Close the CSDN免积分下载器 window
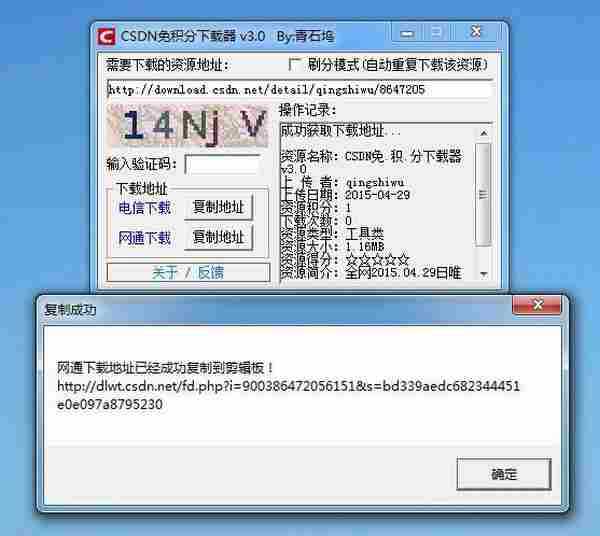Viewport: 600px width, 536px height. tap(476, 33)
